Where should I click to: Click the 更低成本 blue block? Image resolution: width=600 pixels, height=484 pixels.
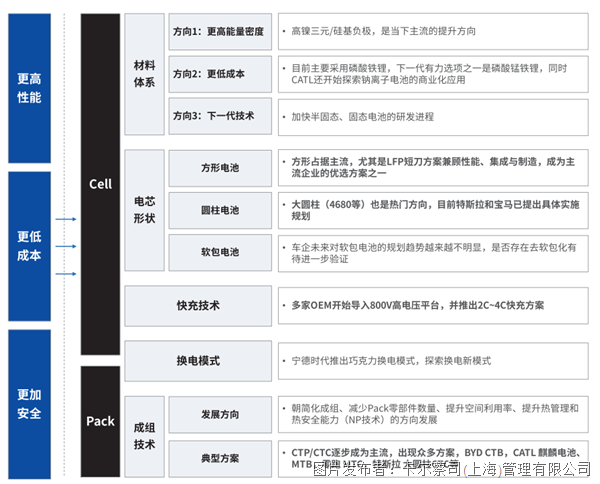pos(29,246)
